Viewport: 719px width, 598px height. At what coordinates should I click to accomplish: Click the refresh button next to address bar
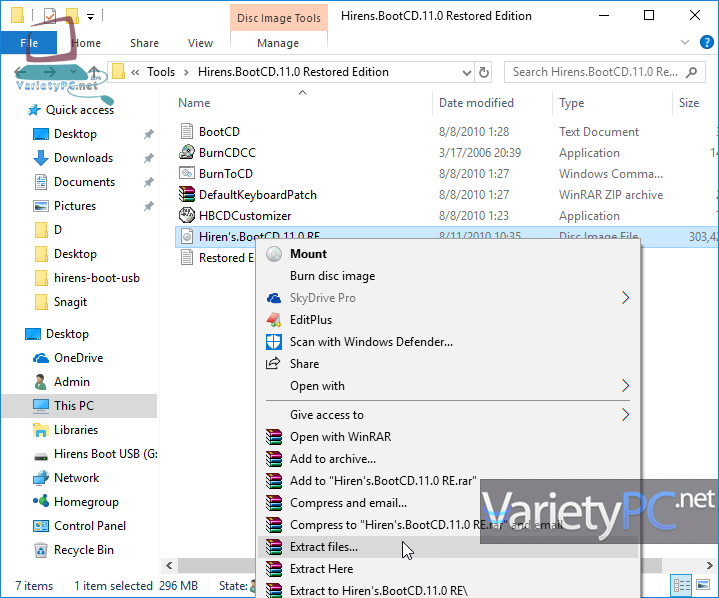point(483,72)
